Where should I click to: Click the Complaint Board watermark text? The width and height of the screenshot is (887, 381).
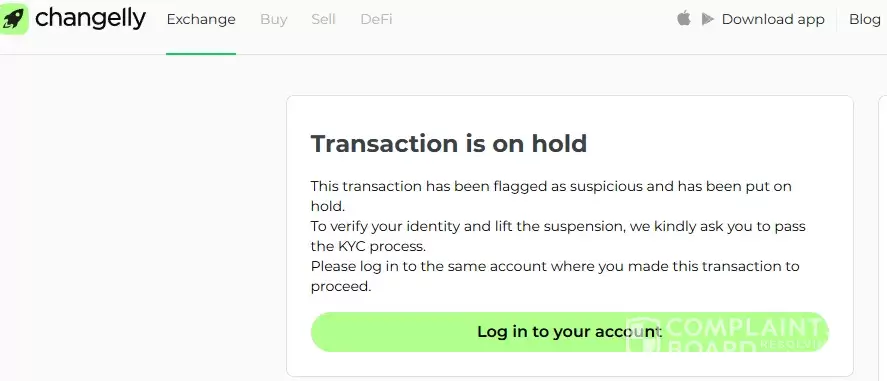[x=746, y=335]
